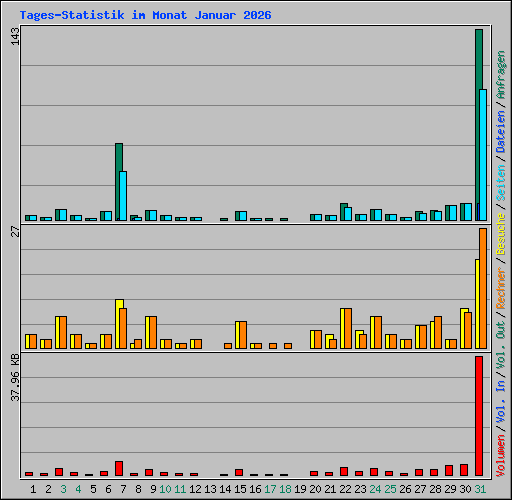Viewport: 512px width, 500px height.
Task: Click the orange Rechner bar for day 31
Action: click(483, 288)
